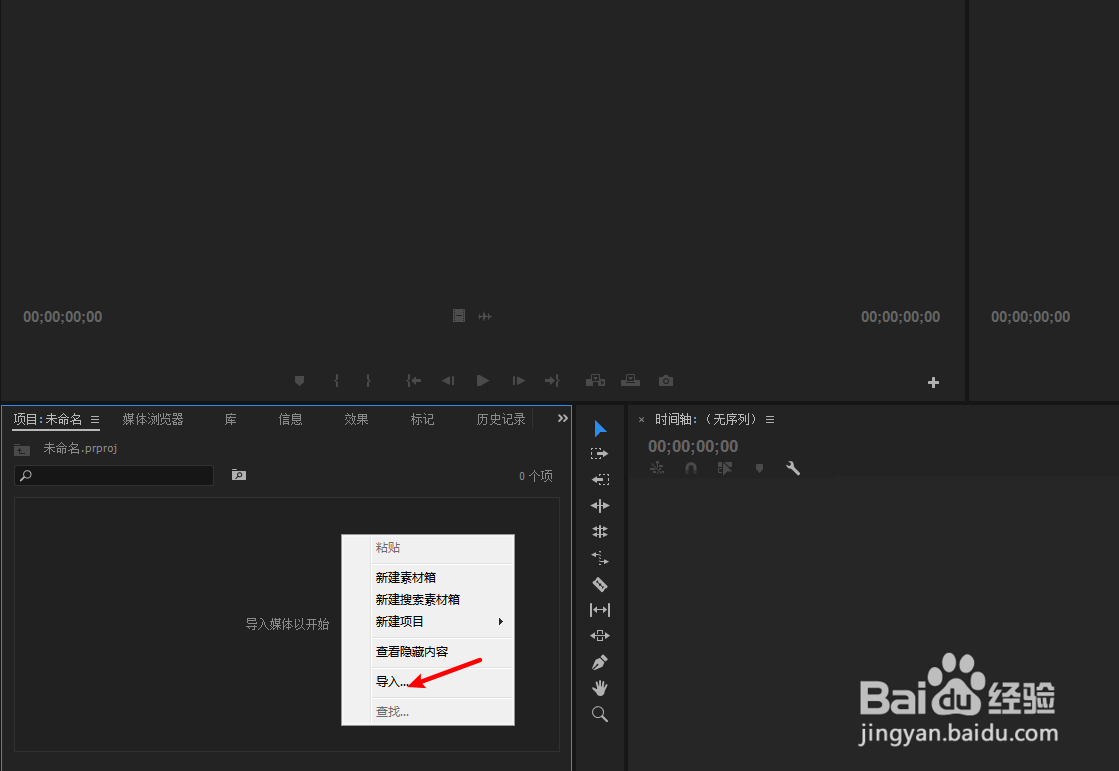Select the Slip tool

tap(599, 610)
